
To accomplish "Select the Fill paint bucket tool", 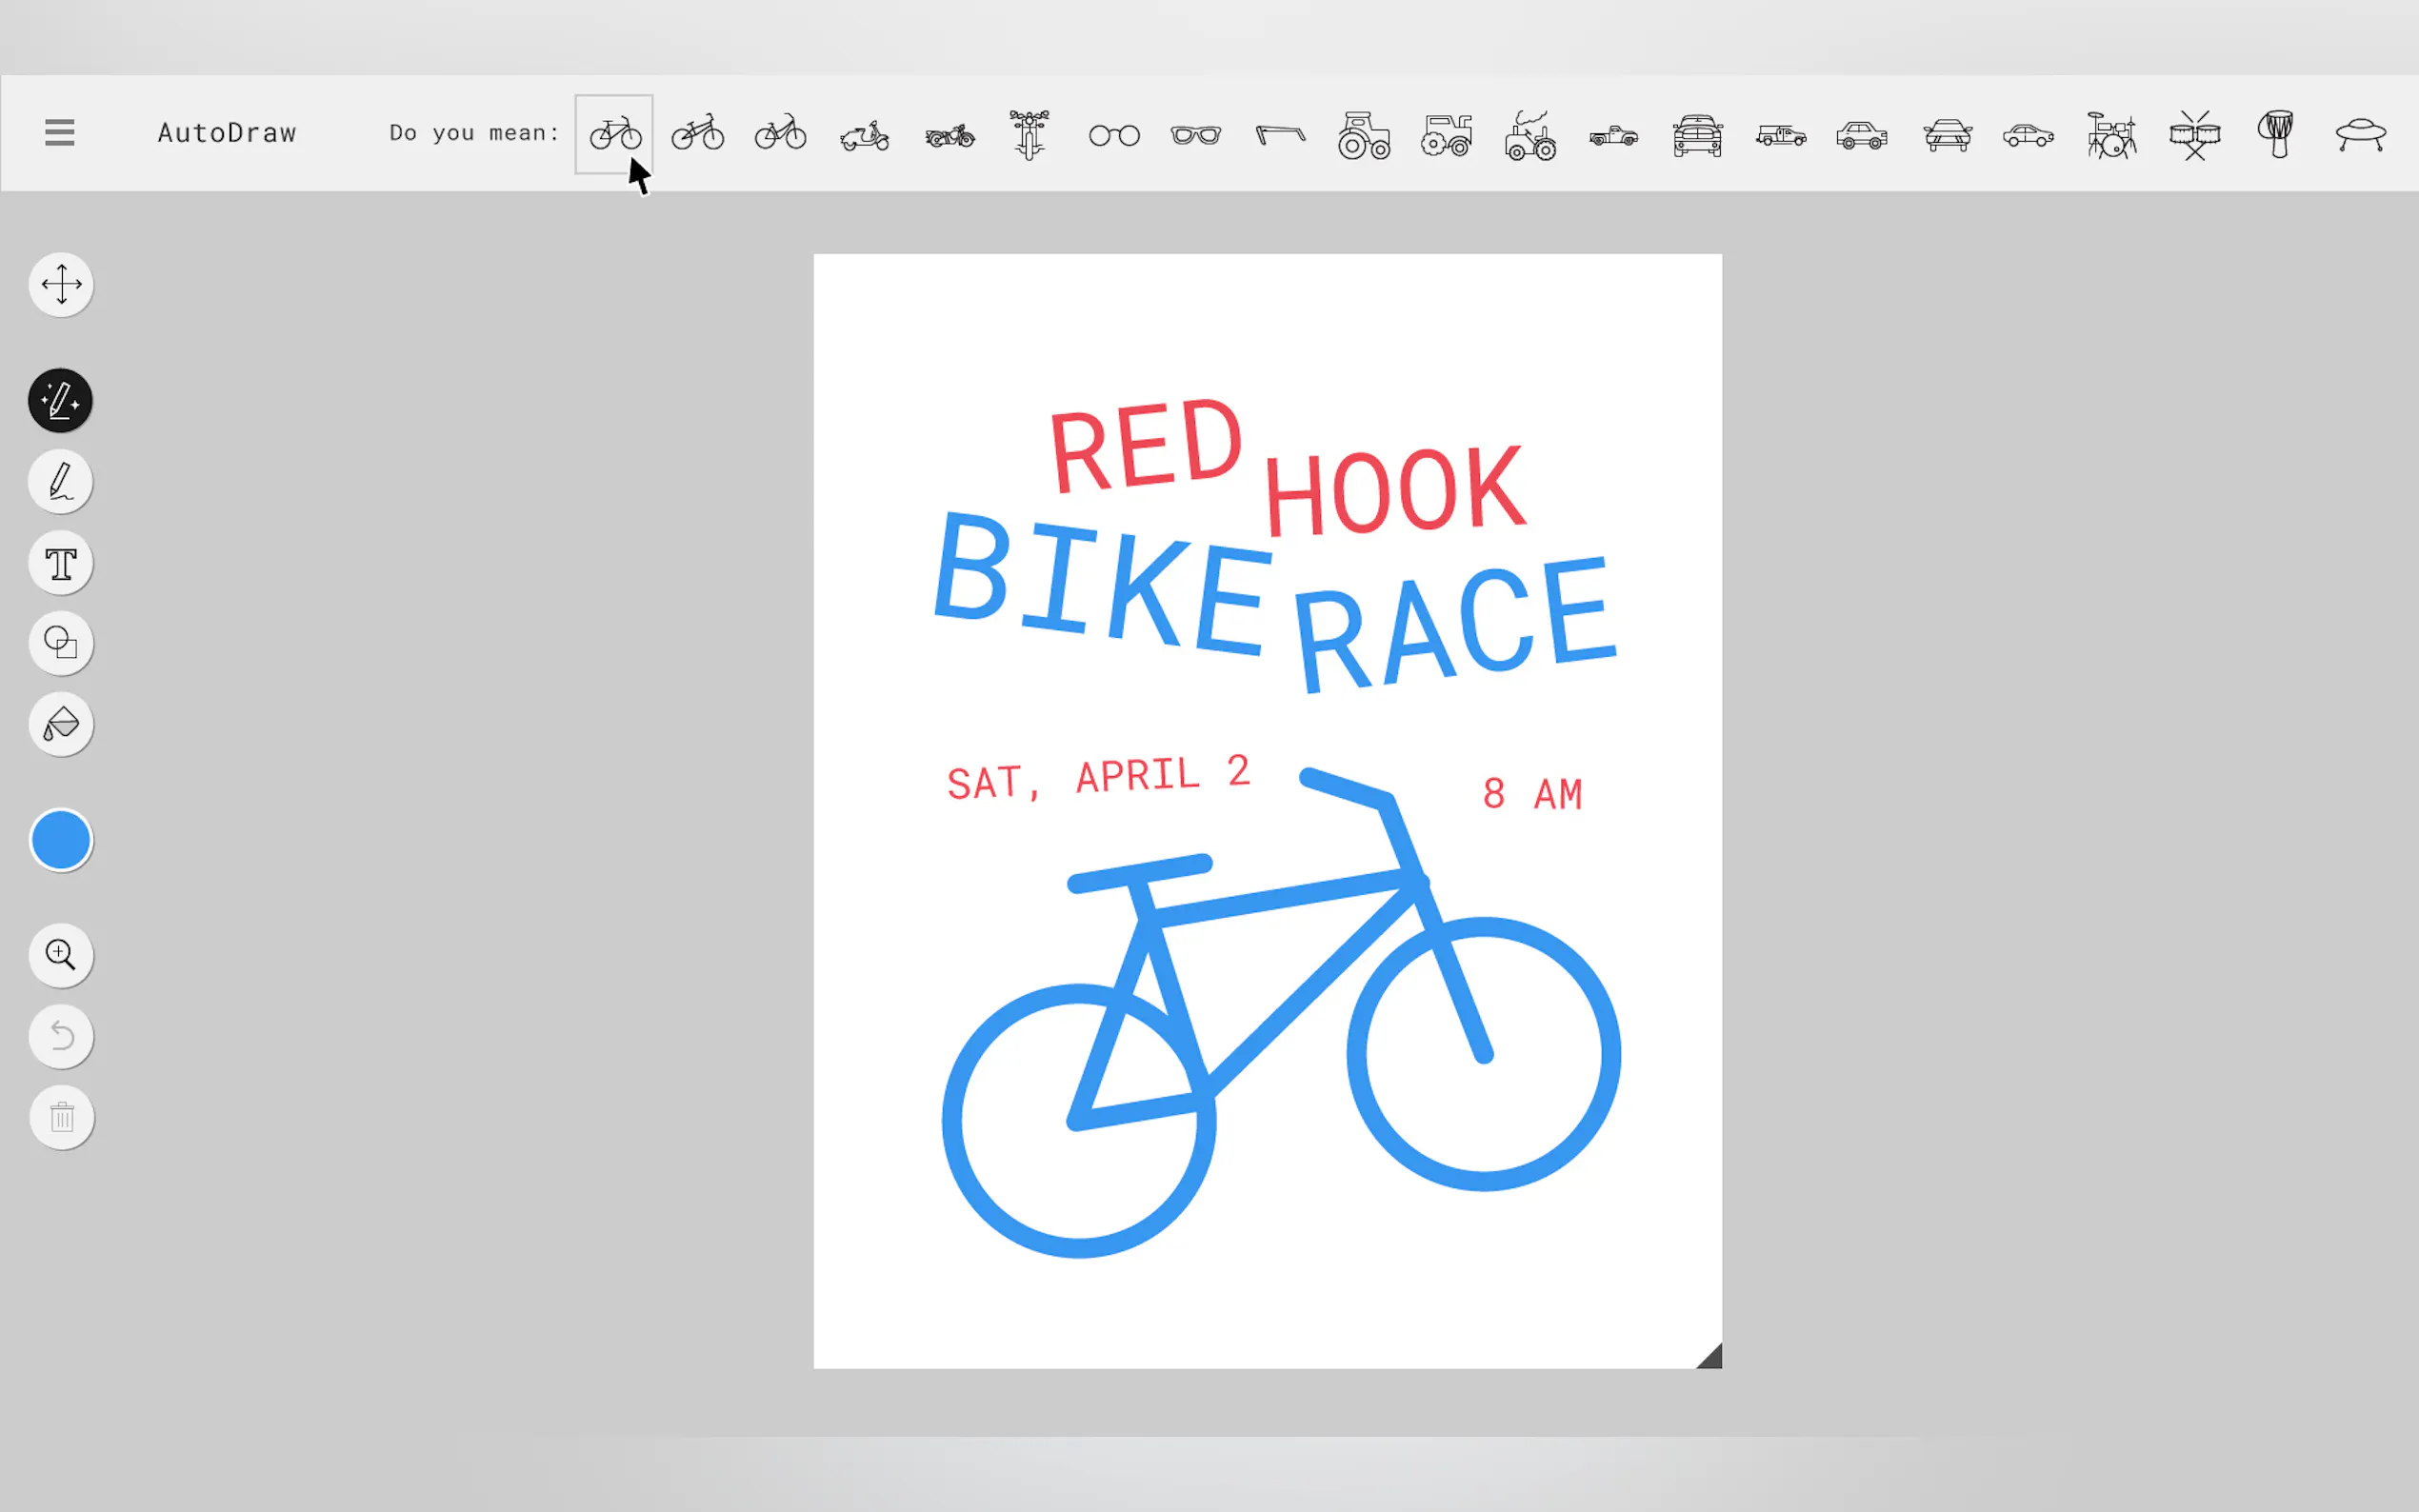I will (61, 724).
